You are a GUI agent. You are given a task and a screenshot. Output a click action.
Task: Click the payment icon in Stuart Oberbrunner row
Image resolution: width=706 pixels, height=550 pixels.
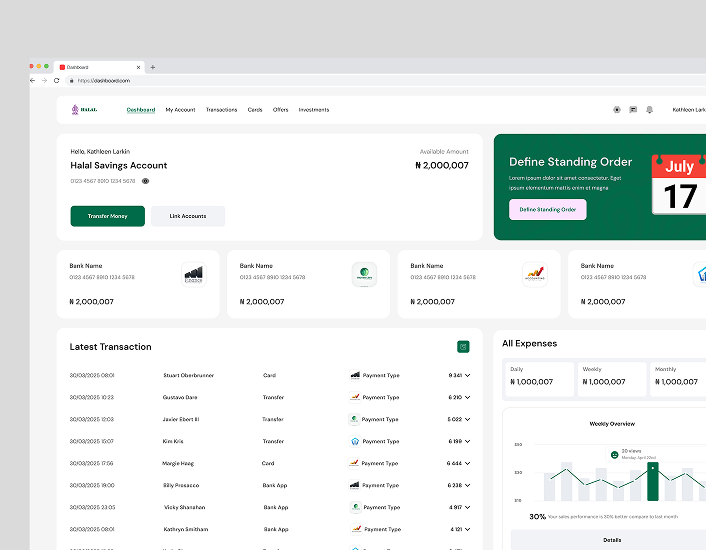coord(355,375)
